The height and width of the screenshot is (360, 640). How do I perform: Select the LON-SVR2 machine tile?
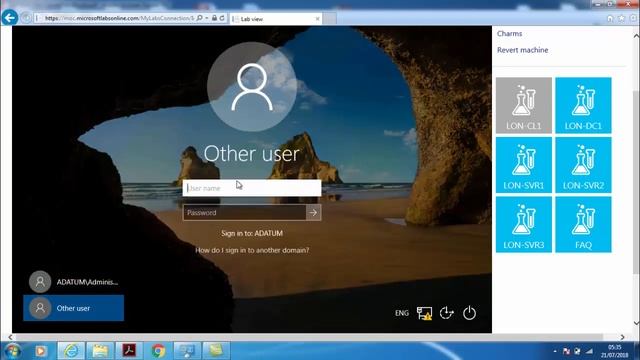point(583,165)
